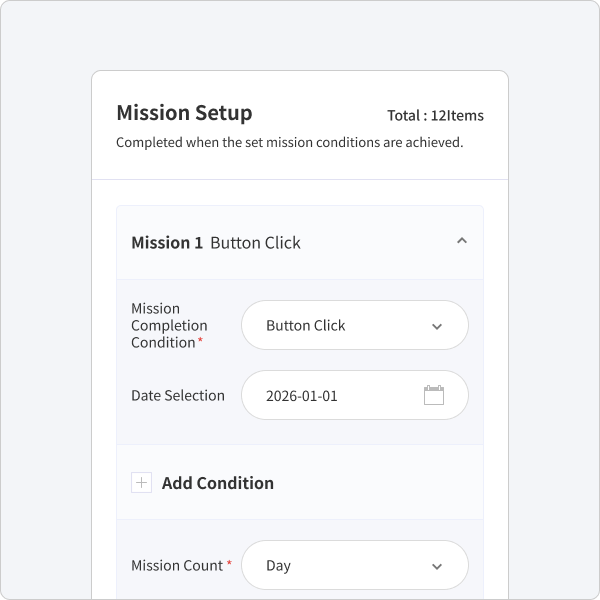Click the Mission Setup heading
The width and height of the screenshot is (600, 600).
[184, 113]
